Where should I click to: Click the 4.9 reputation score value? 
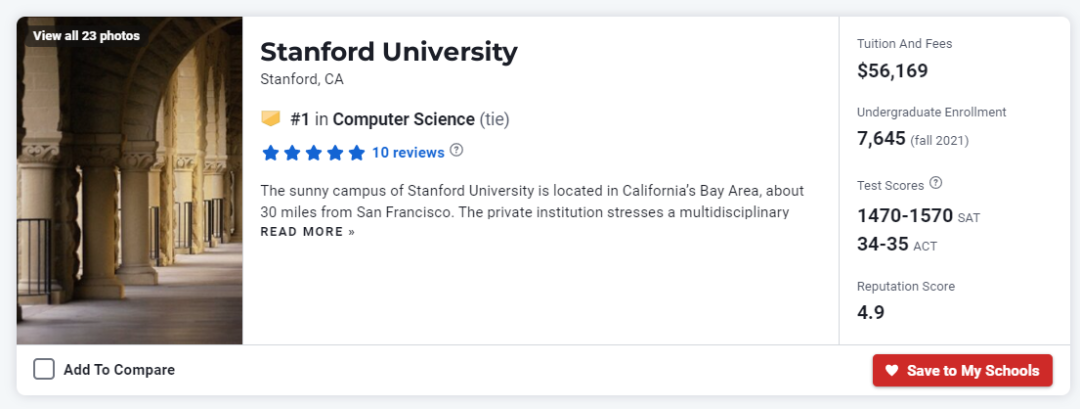pyautogui.click(x=871, y=313)
